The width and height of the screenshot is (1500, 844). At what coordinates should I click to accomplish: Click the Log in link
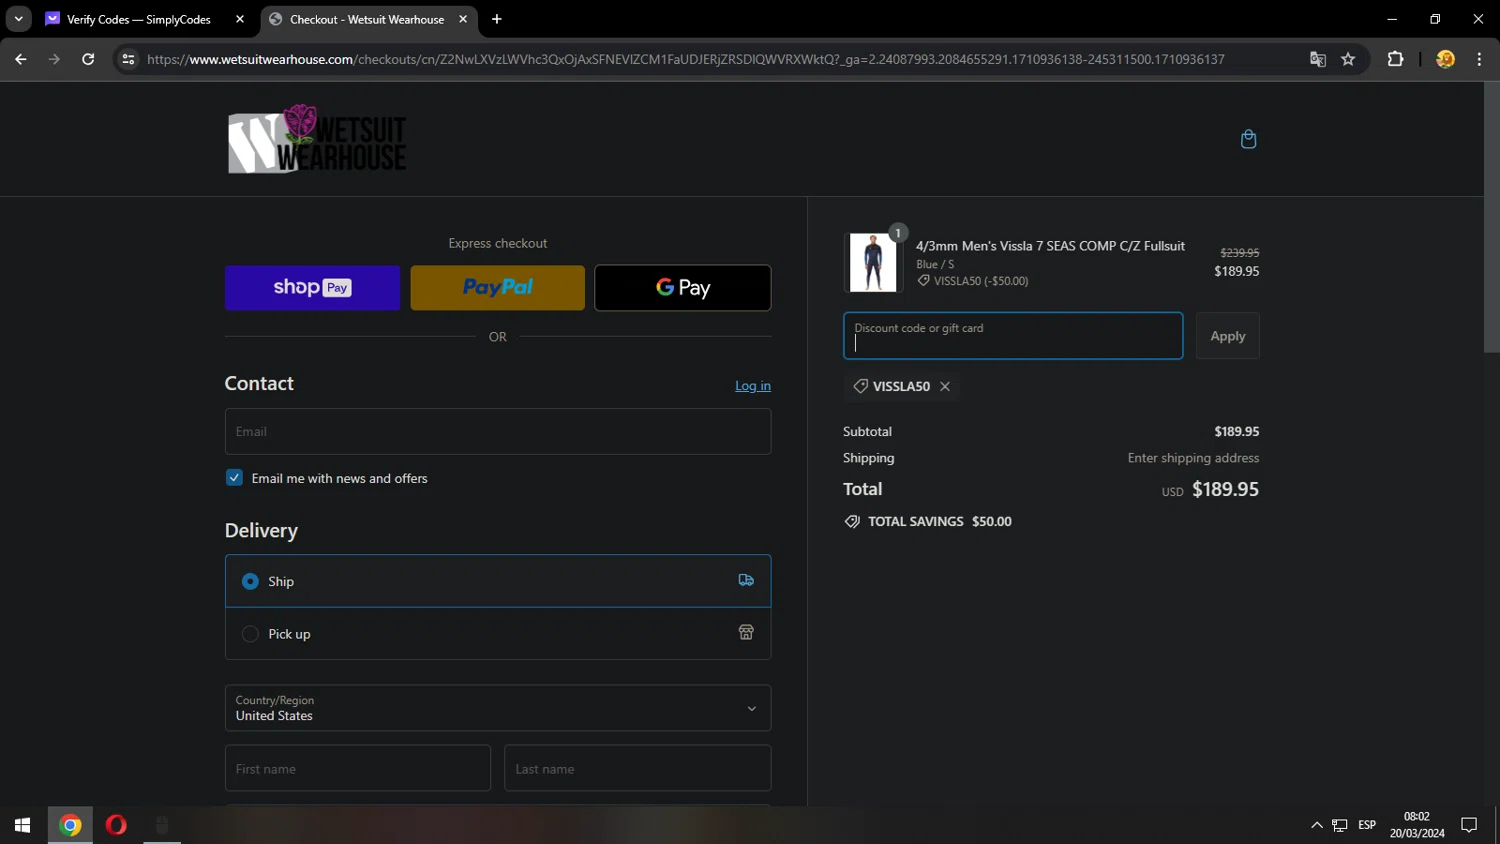[753, 386]
